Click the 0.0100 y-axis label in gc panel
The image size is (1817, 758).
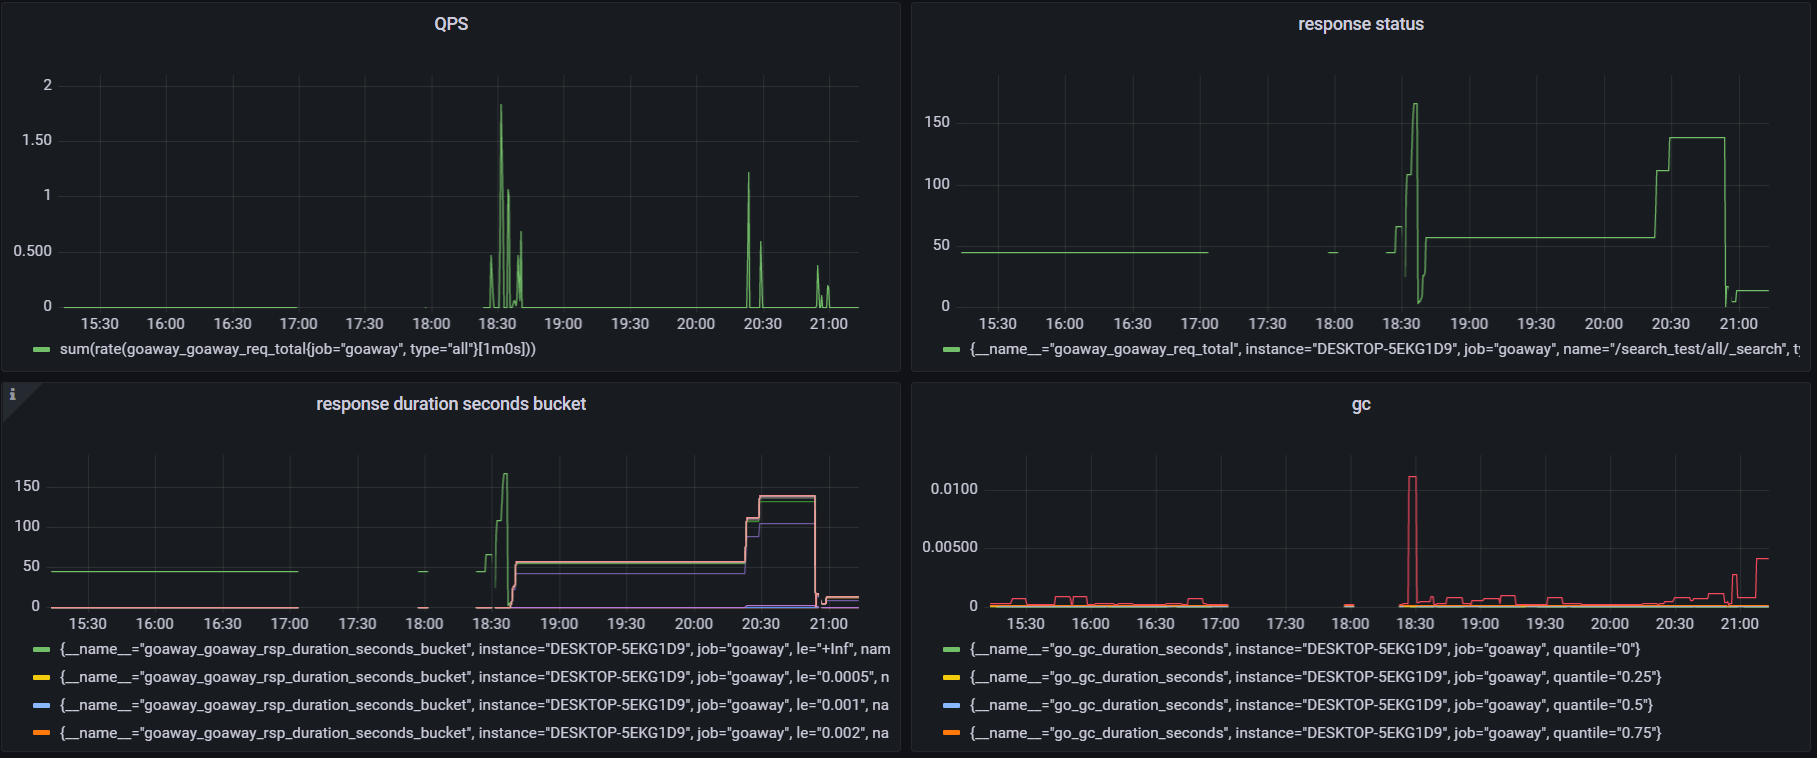[x=954, y=489]
